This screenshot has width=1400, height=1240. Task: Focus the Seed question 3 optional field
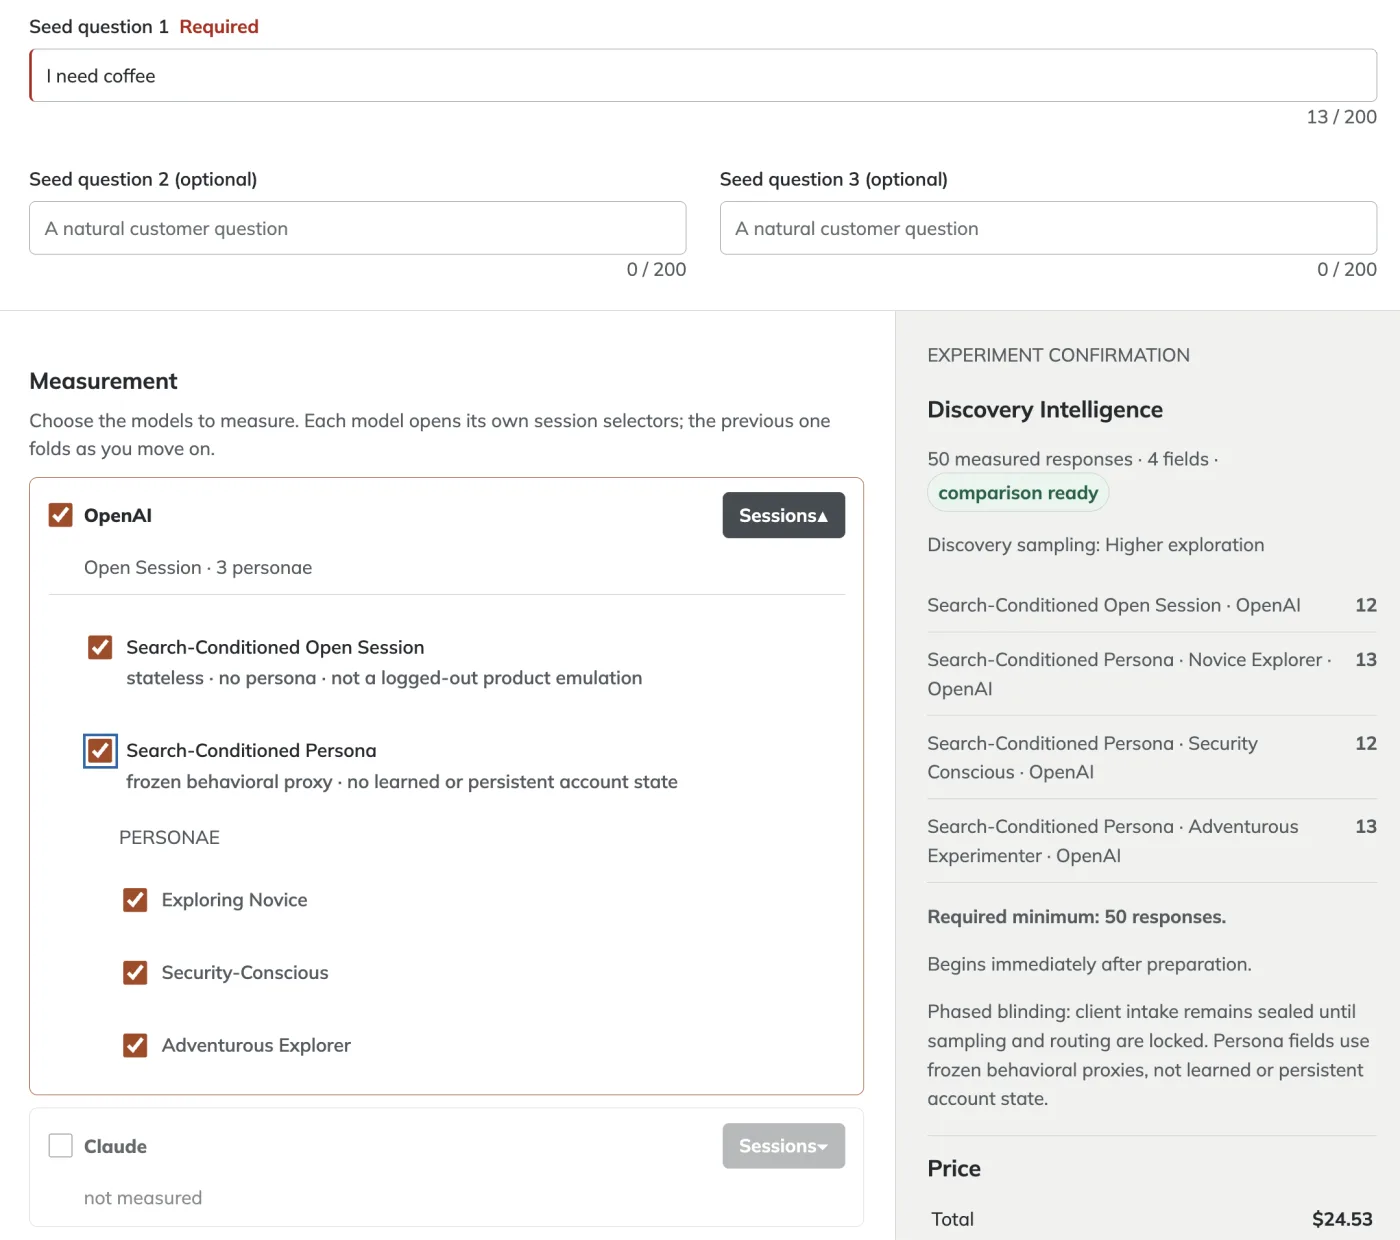[x=1048, y=228]
